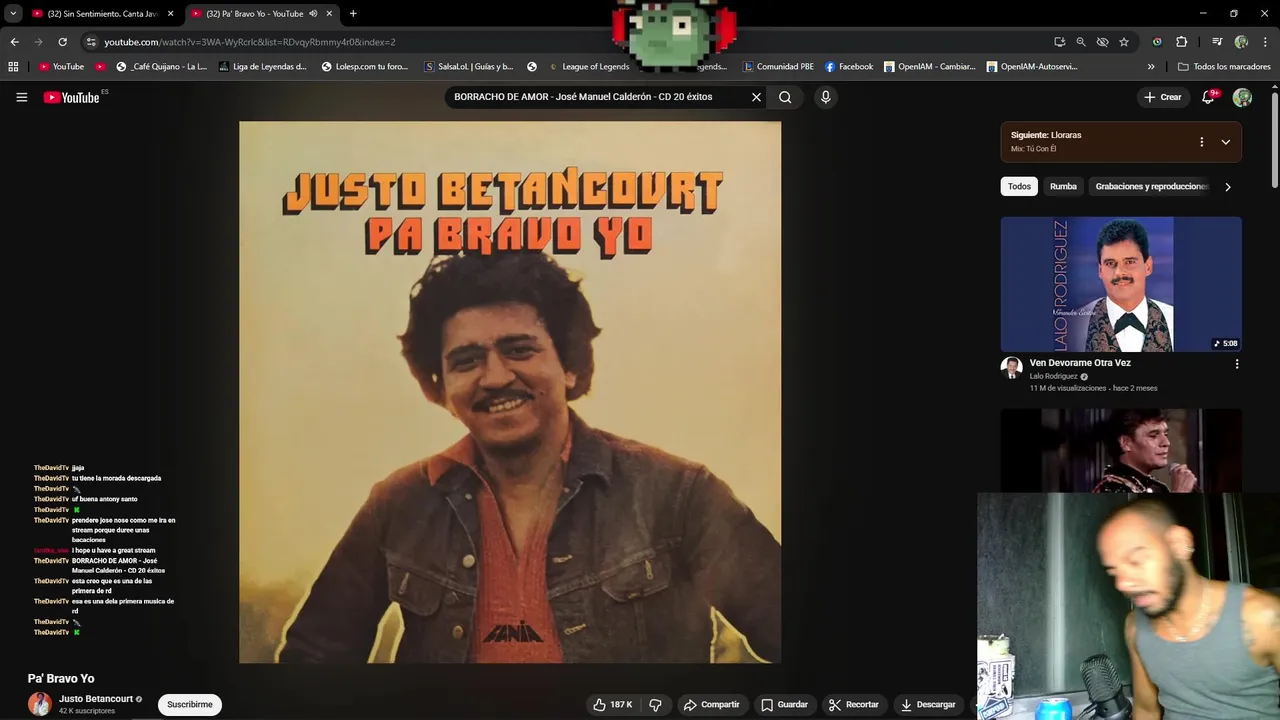Like the video showing 187 K
The image size is (1280, 720).
point(612,704)
